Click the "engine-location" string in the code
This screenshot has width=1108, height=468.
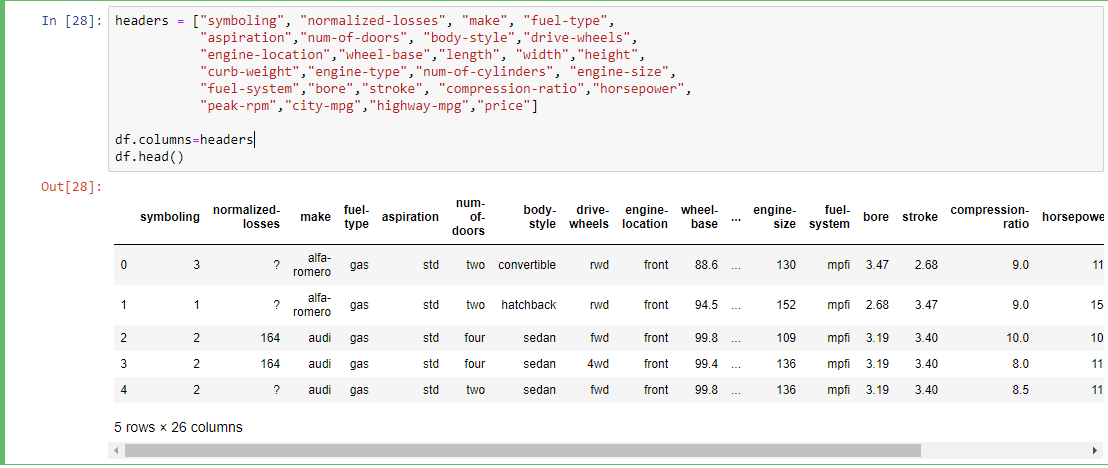coord(266,54)
